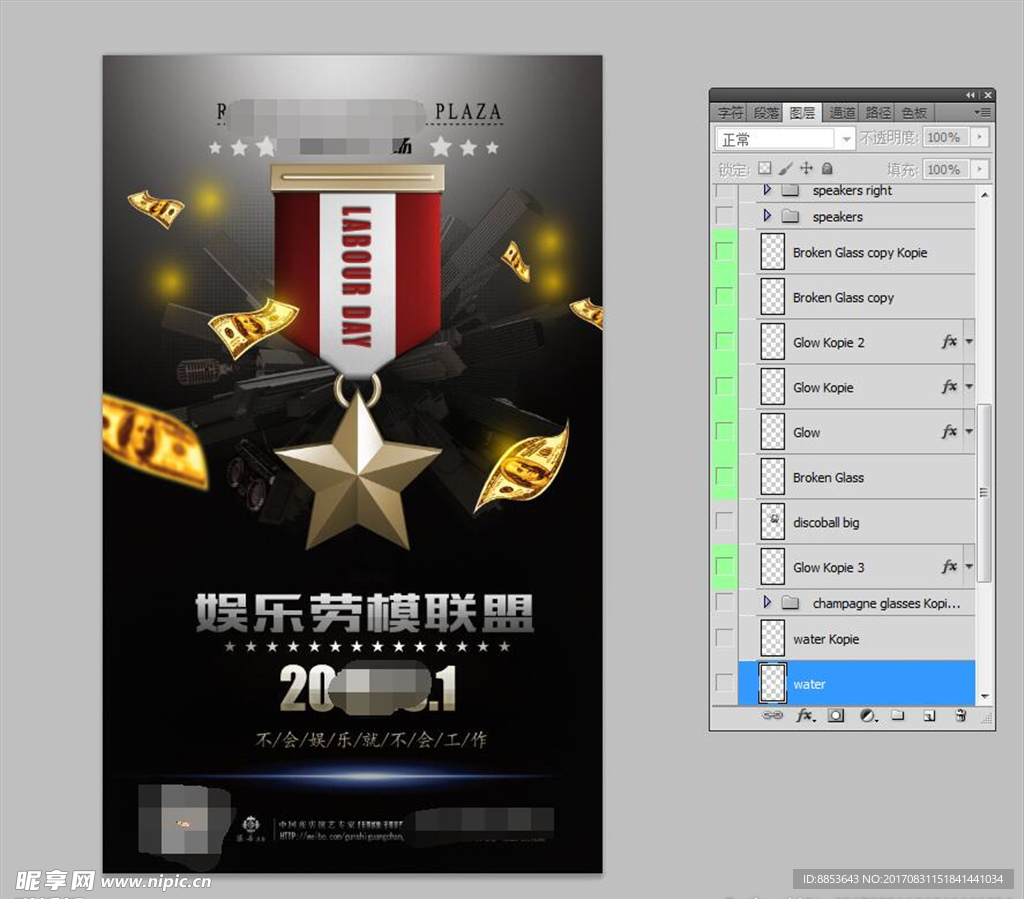Expand effects list of Glow Kopie 2
Image resolution: width=1024 pixels, height=899 pixels.
(969, 341)
